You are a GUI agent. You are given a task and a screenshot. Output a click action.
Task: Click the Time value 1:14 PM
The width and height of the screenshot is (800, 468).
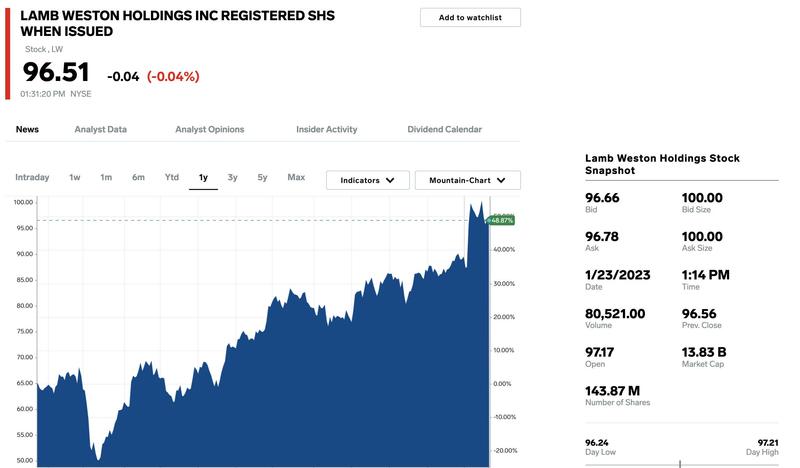coord(706,275)
